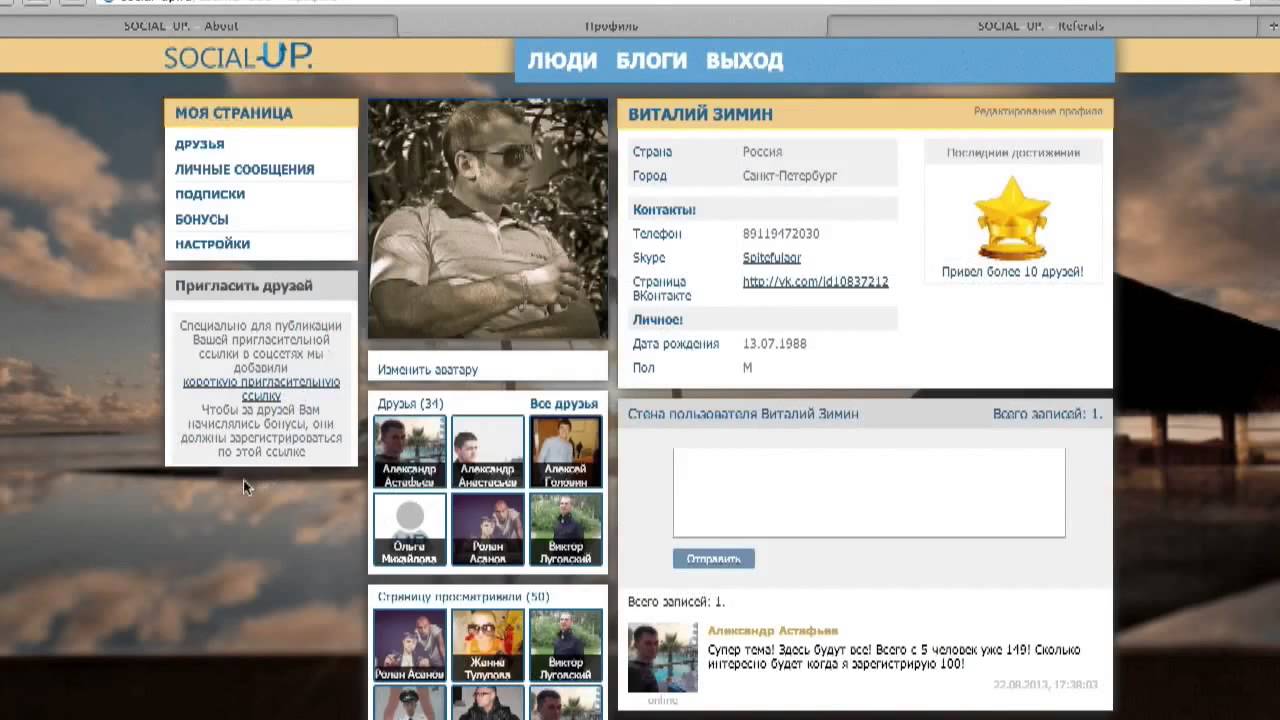The image size is (1280, 720).
Task: Open the ЛЮДИ section
Action: point(562,60)
